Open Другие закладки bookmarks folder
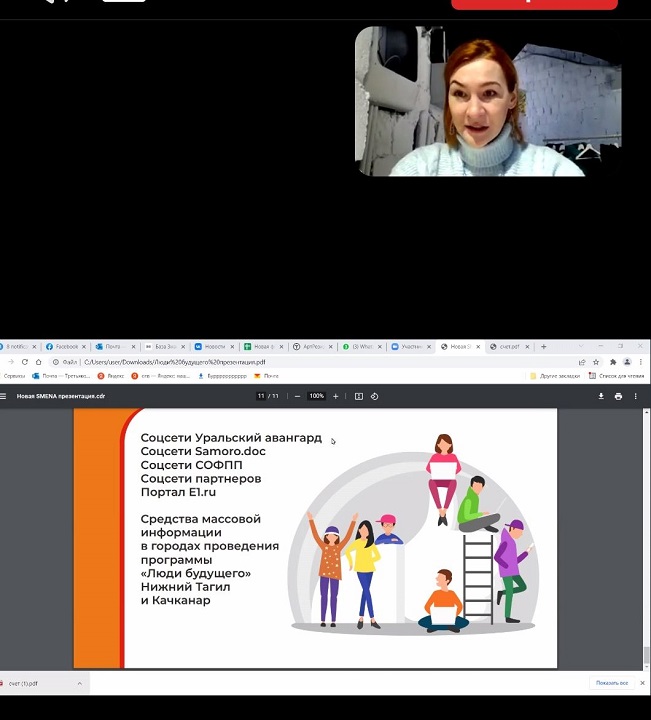This screenshot has width=651, height=720. [552, 376]
